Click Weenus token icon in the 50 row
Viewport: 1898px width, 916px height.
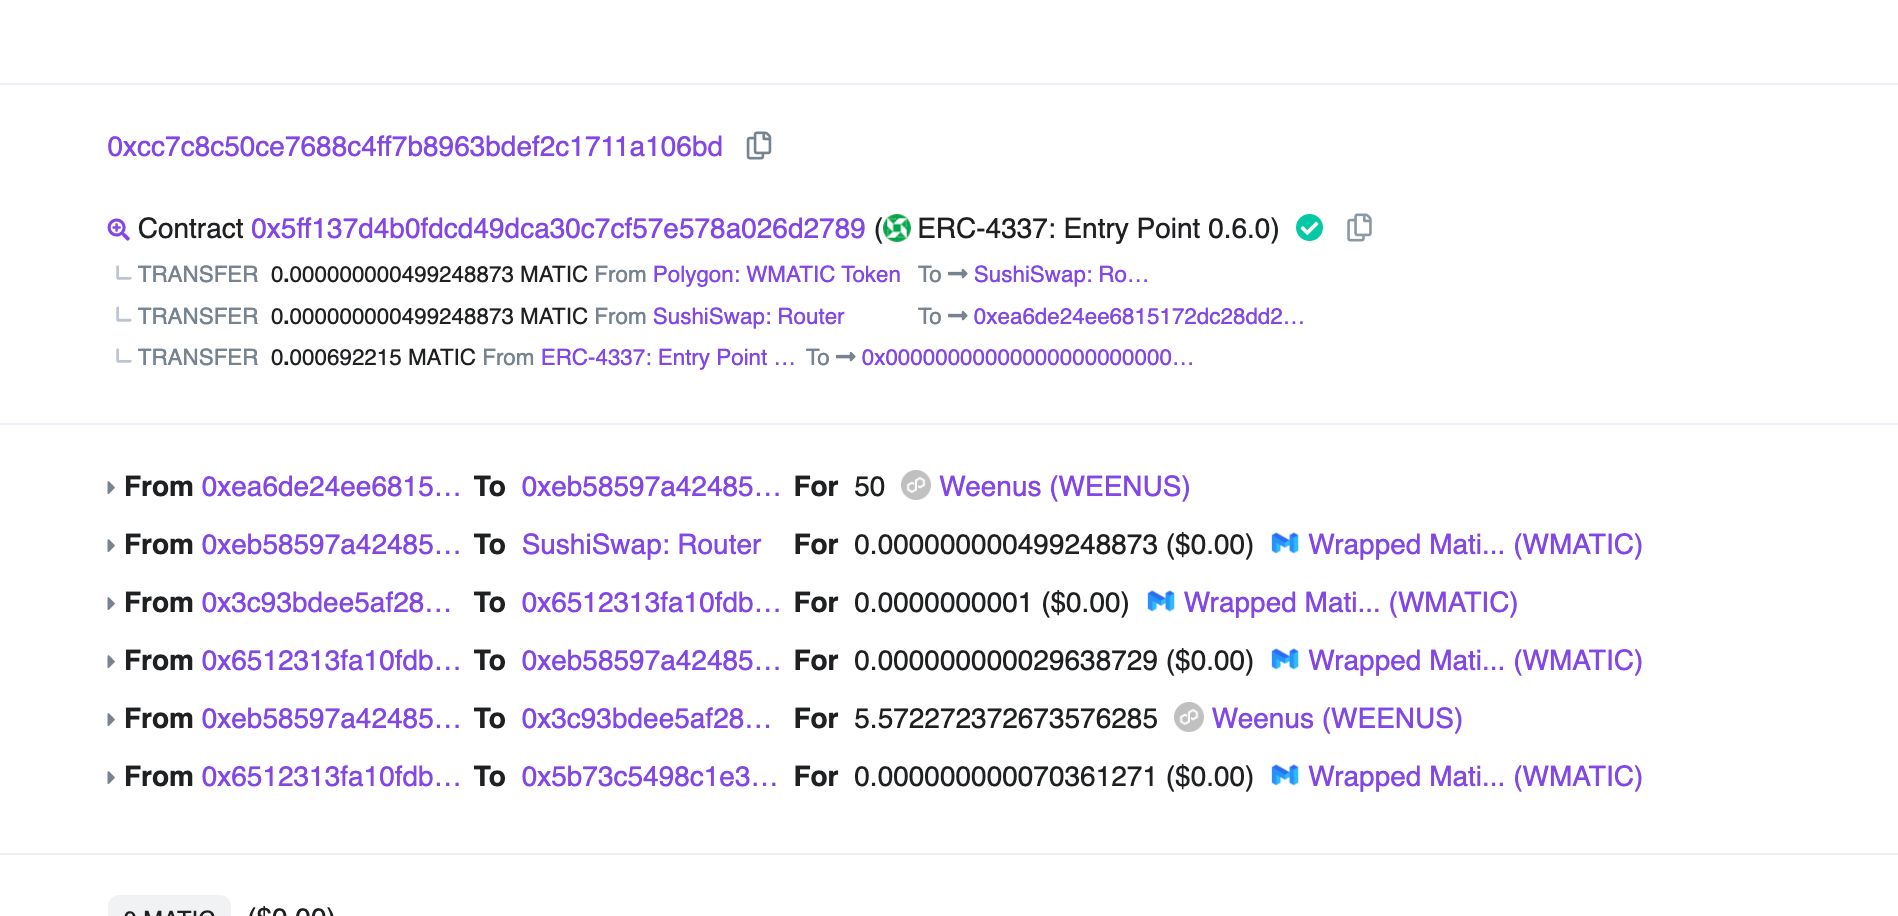pos(915,485)
